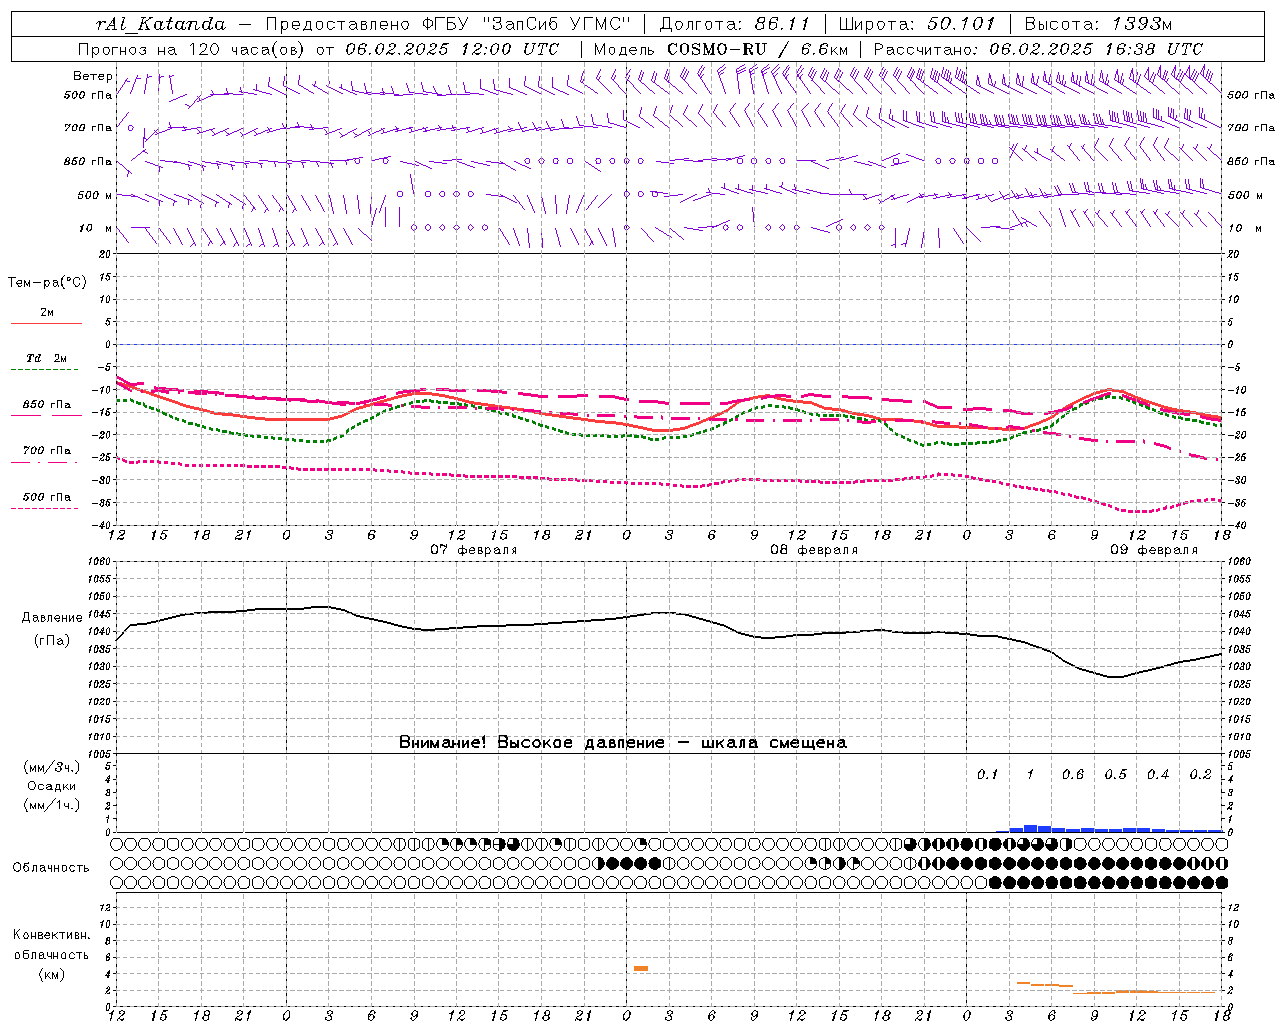1280x1024 pixels.
Task: Click the thick orange convective cloud bar
Action: [x=641, y=968]
